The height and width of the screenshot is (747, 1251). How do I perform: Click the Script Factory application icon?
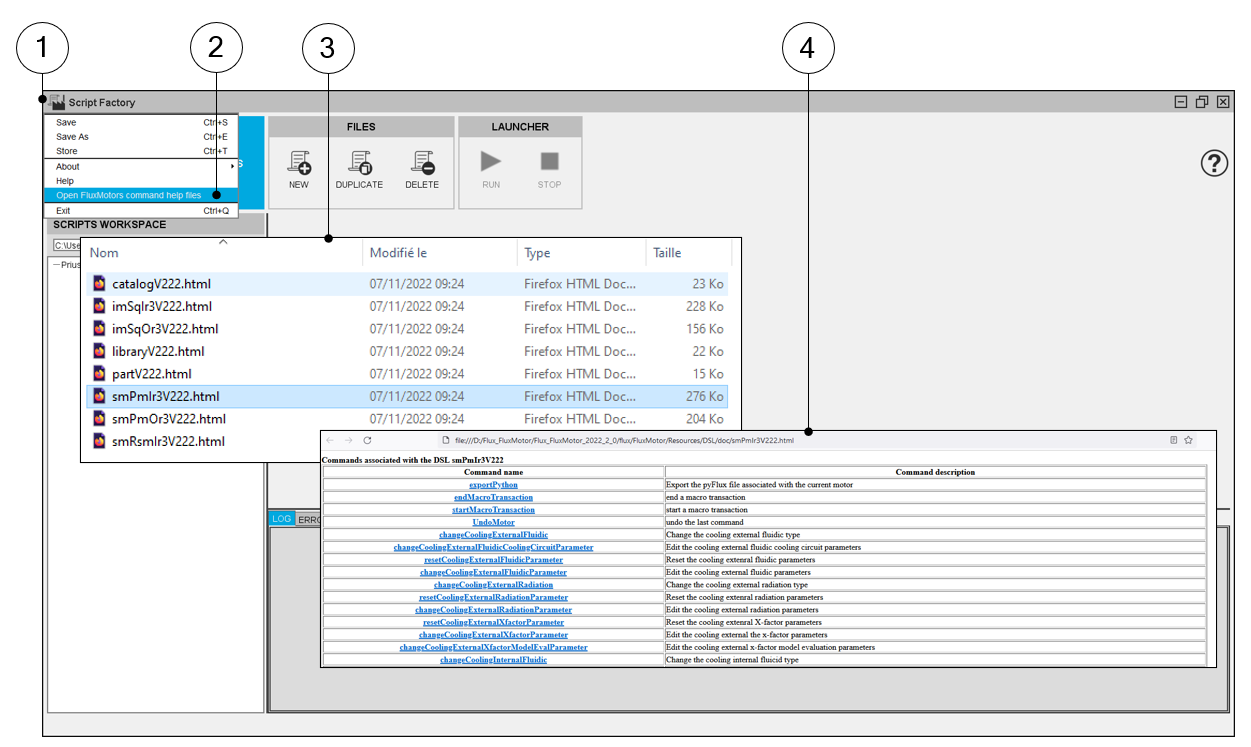(57, 102)
